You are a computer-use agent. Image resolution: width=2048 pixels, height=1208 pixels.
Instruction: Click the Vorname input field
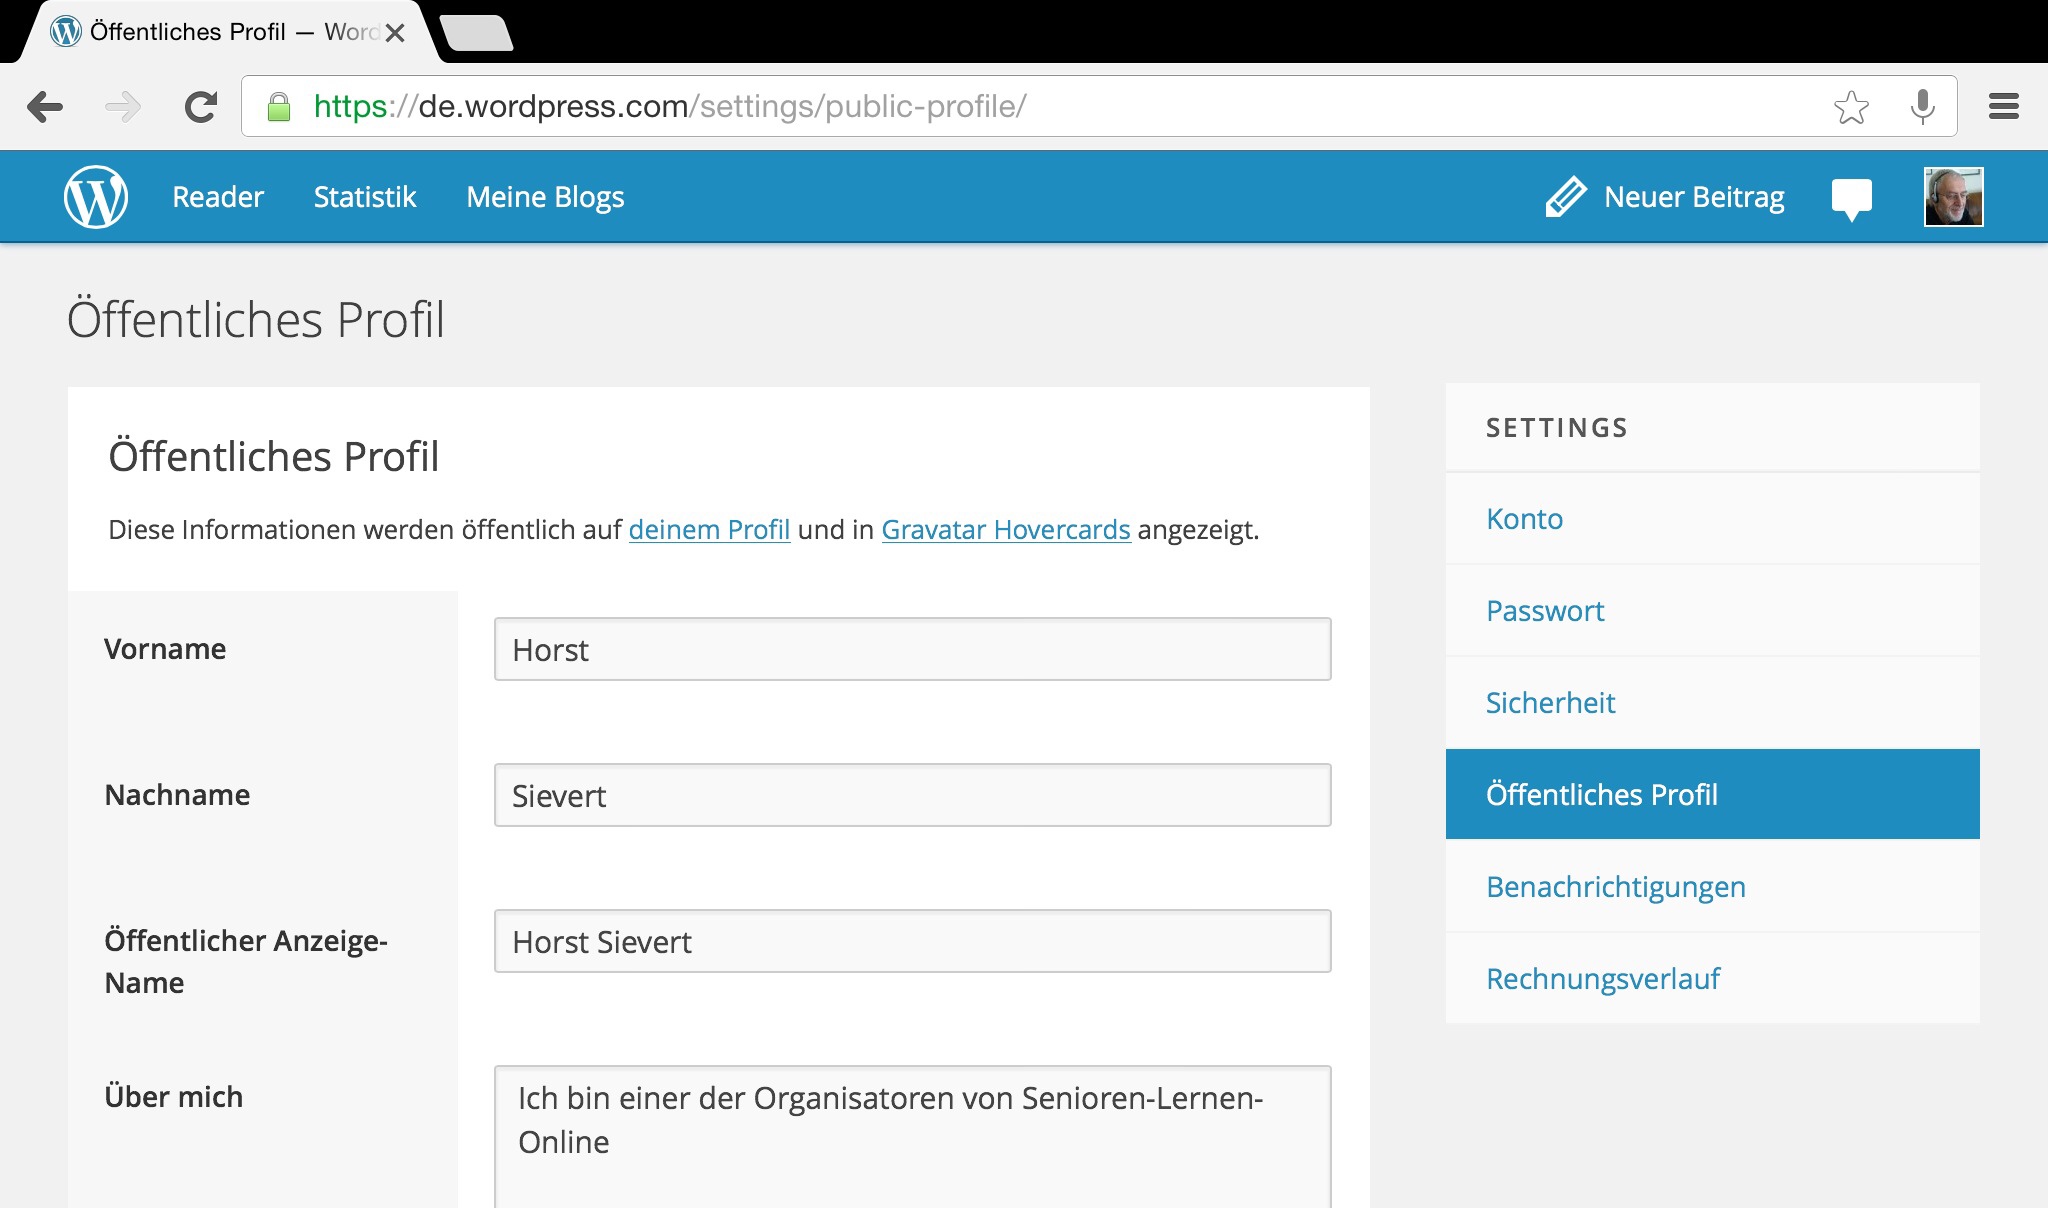[912, 650]
